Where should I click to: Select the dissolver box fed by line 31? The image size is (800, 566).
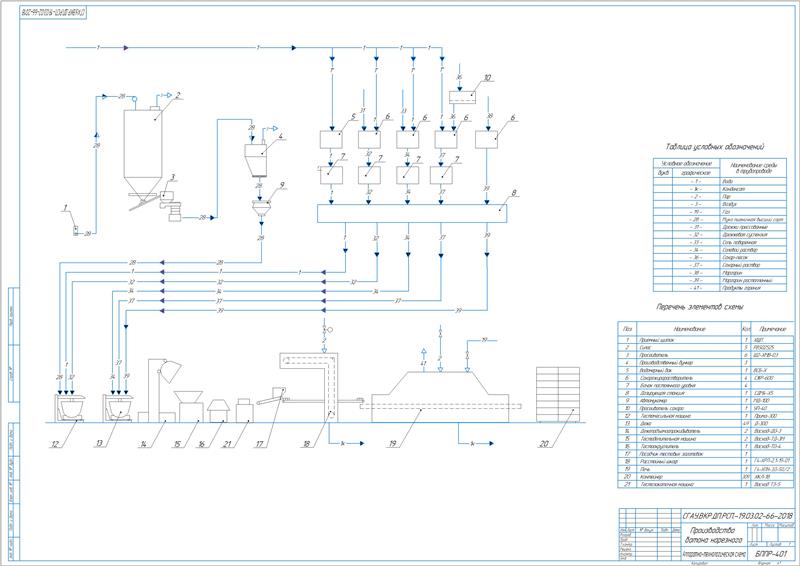[x=369, y=140]
